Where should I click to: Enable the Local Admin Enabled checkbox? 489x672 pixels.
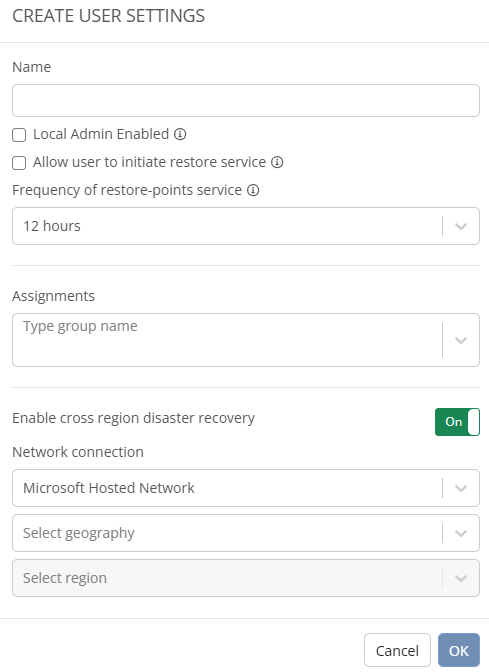coord(19,135)
